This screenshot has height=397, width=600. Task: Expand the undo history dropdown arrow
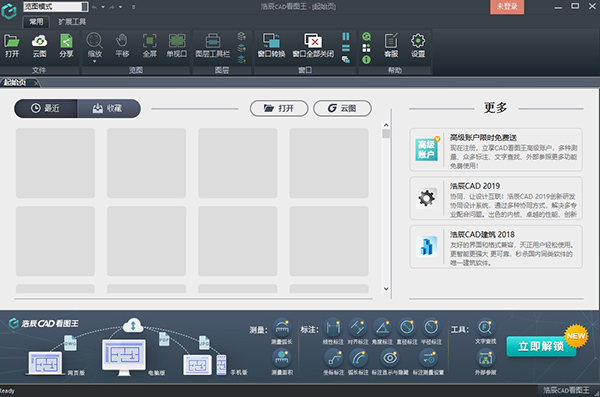(103, 7)
